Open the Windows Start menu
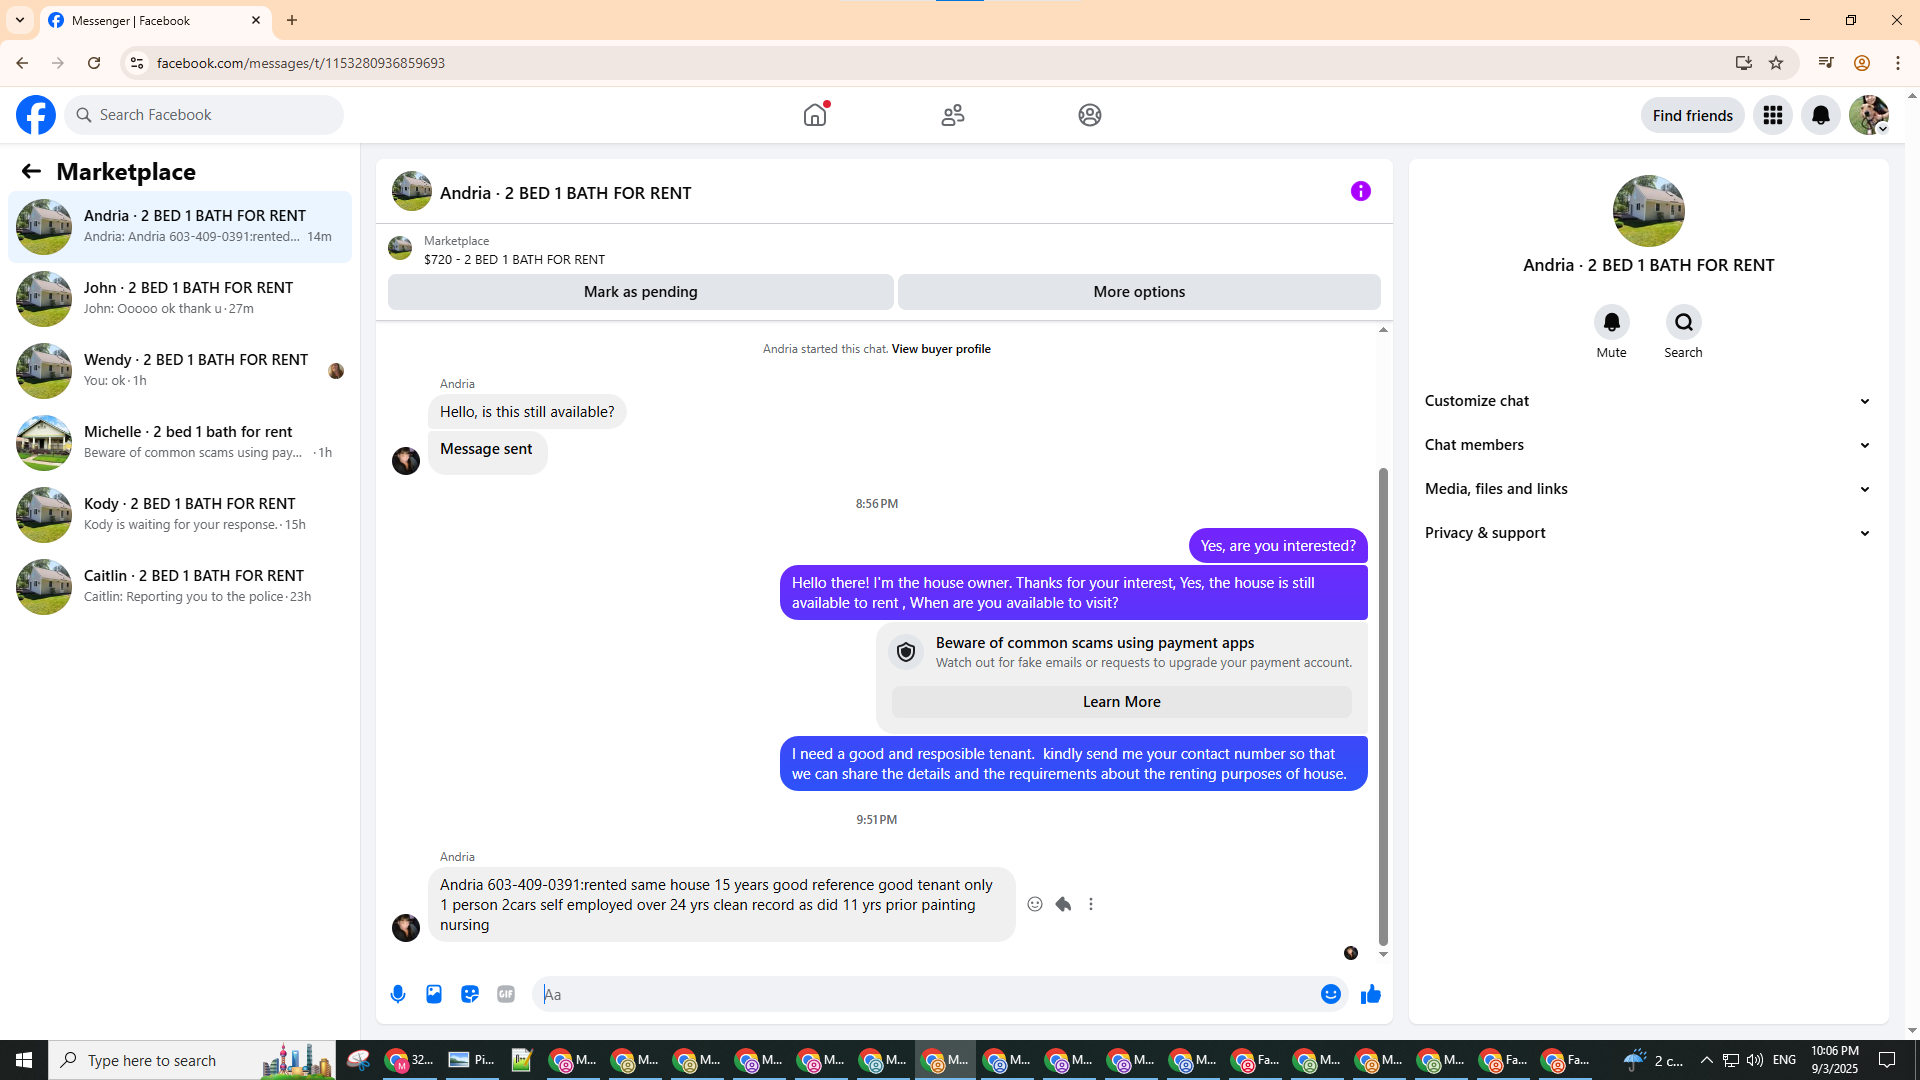The width and height of the screenshot is (1920, 1080). pyautogui.click(x=24, y=1060)
